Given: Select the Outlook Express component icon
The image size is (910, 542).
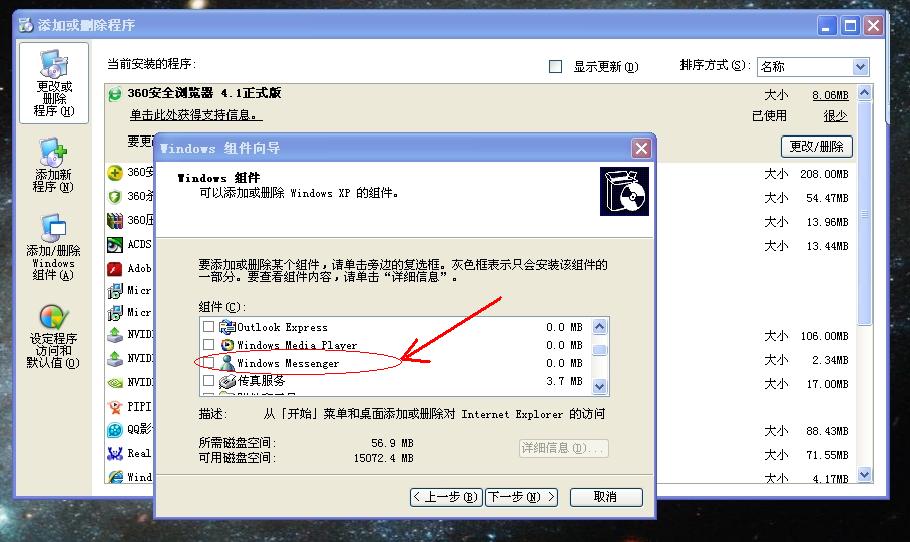Looking at the screenshot, I should click(x=227, y=327).
